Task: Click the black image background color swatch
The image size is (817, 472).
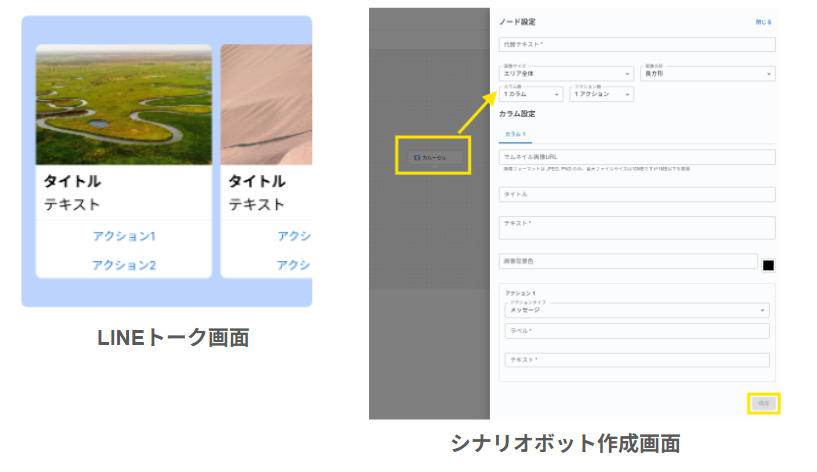Action: (769, 265)
